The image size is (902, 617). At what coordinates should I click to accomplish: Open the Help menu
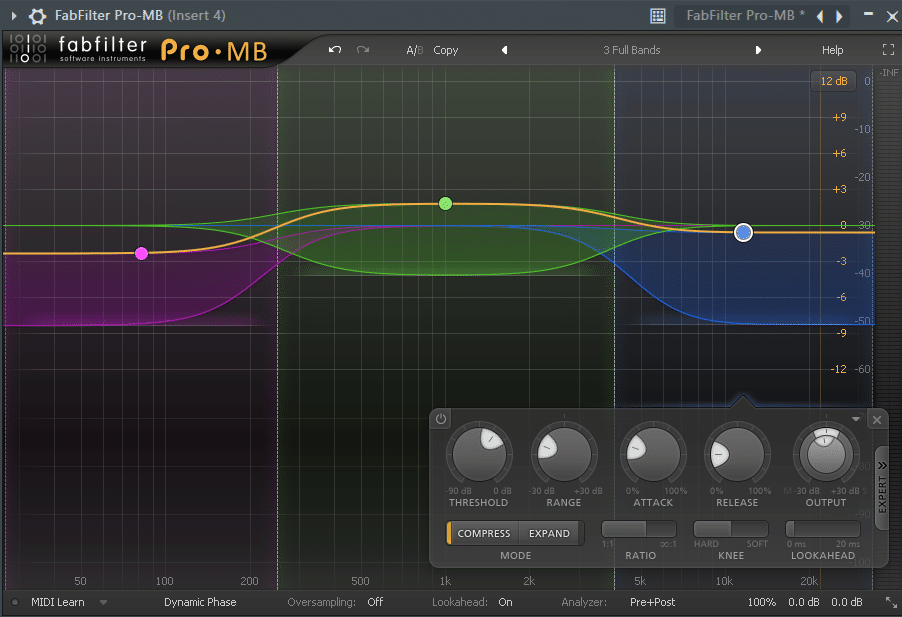[x=831, y=49]
